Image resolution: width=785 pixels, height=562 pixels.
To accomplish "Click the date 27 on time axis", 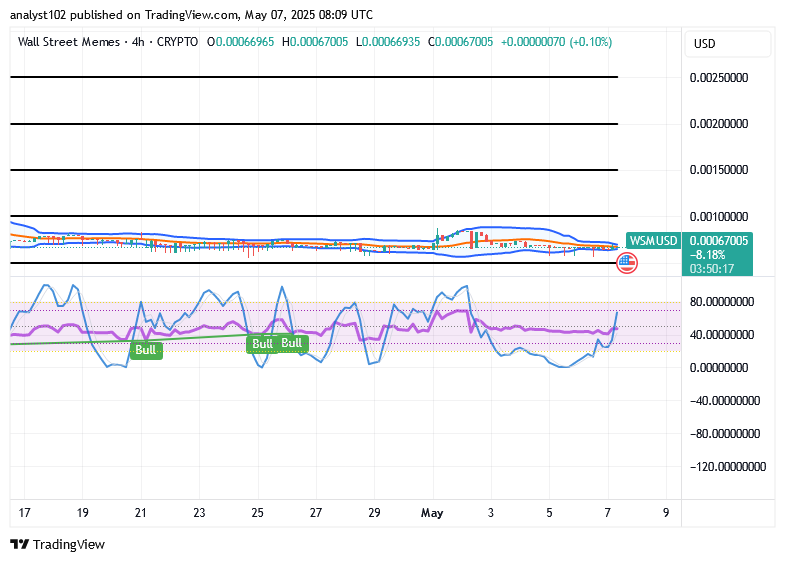I will tap(315, 513).
